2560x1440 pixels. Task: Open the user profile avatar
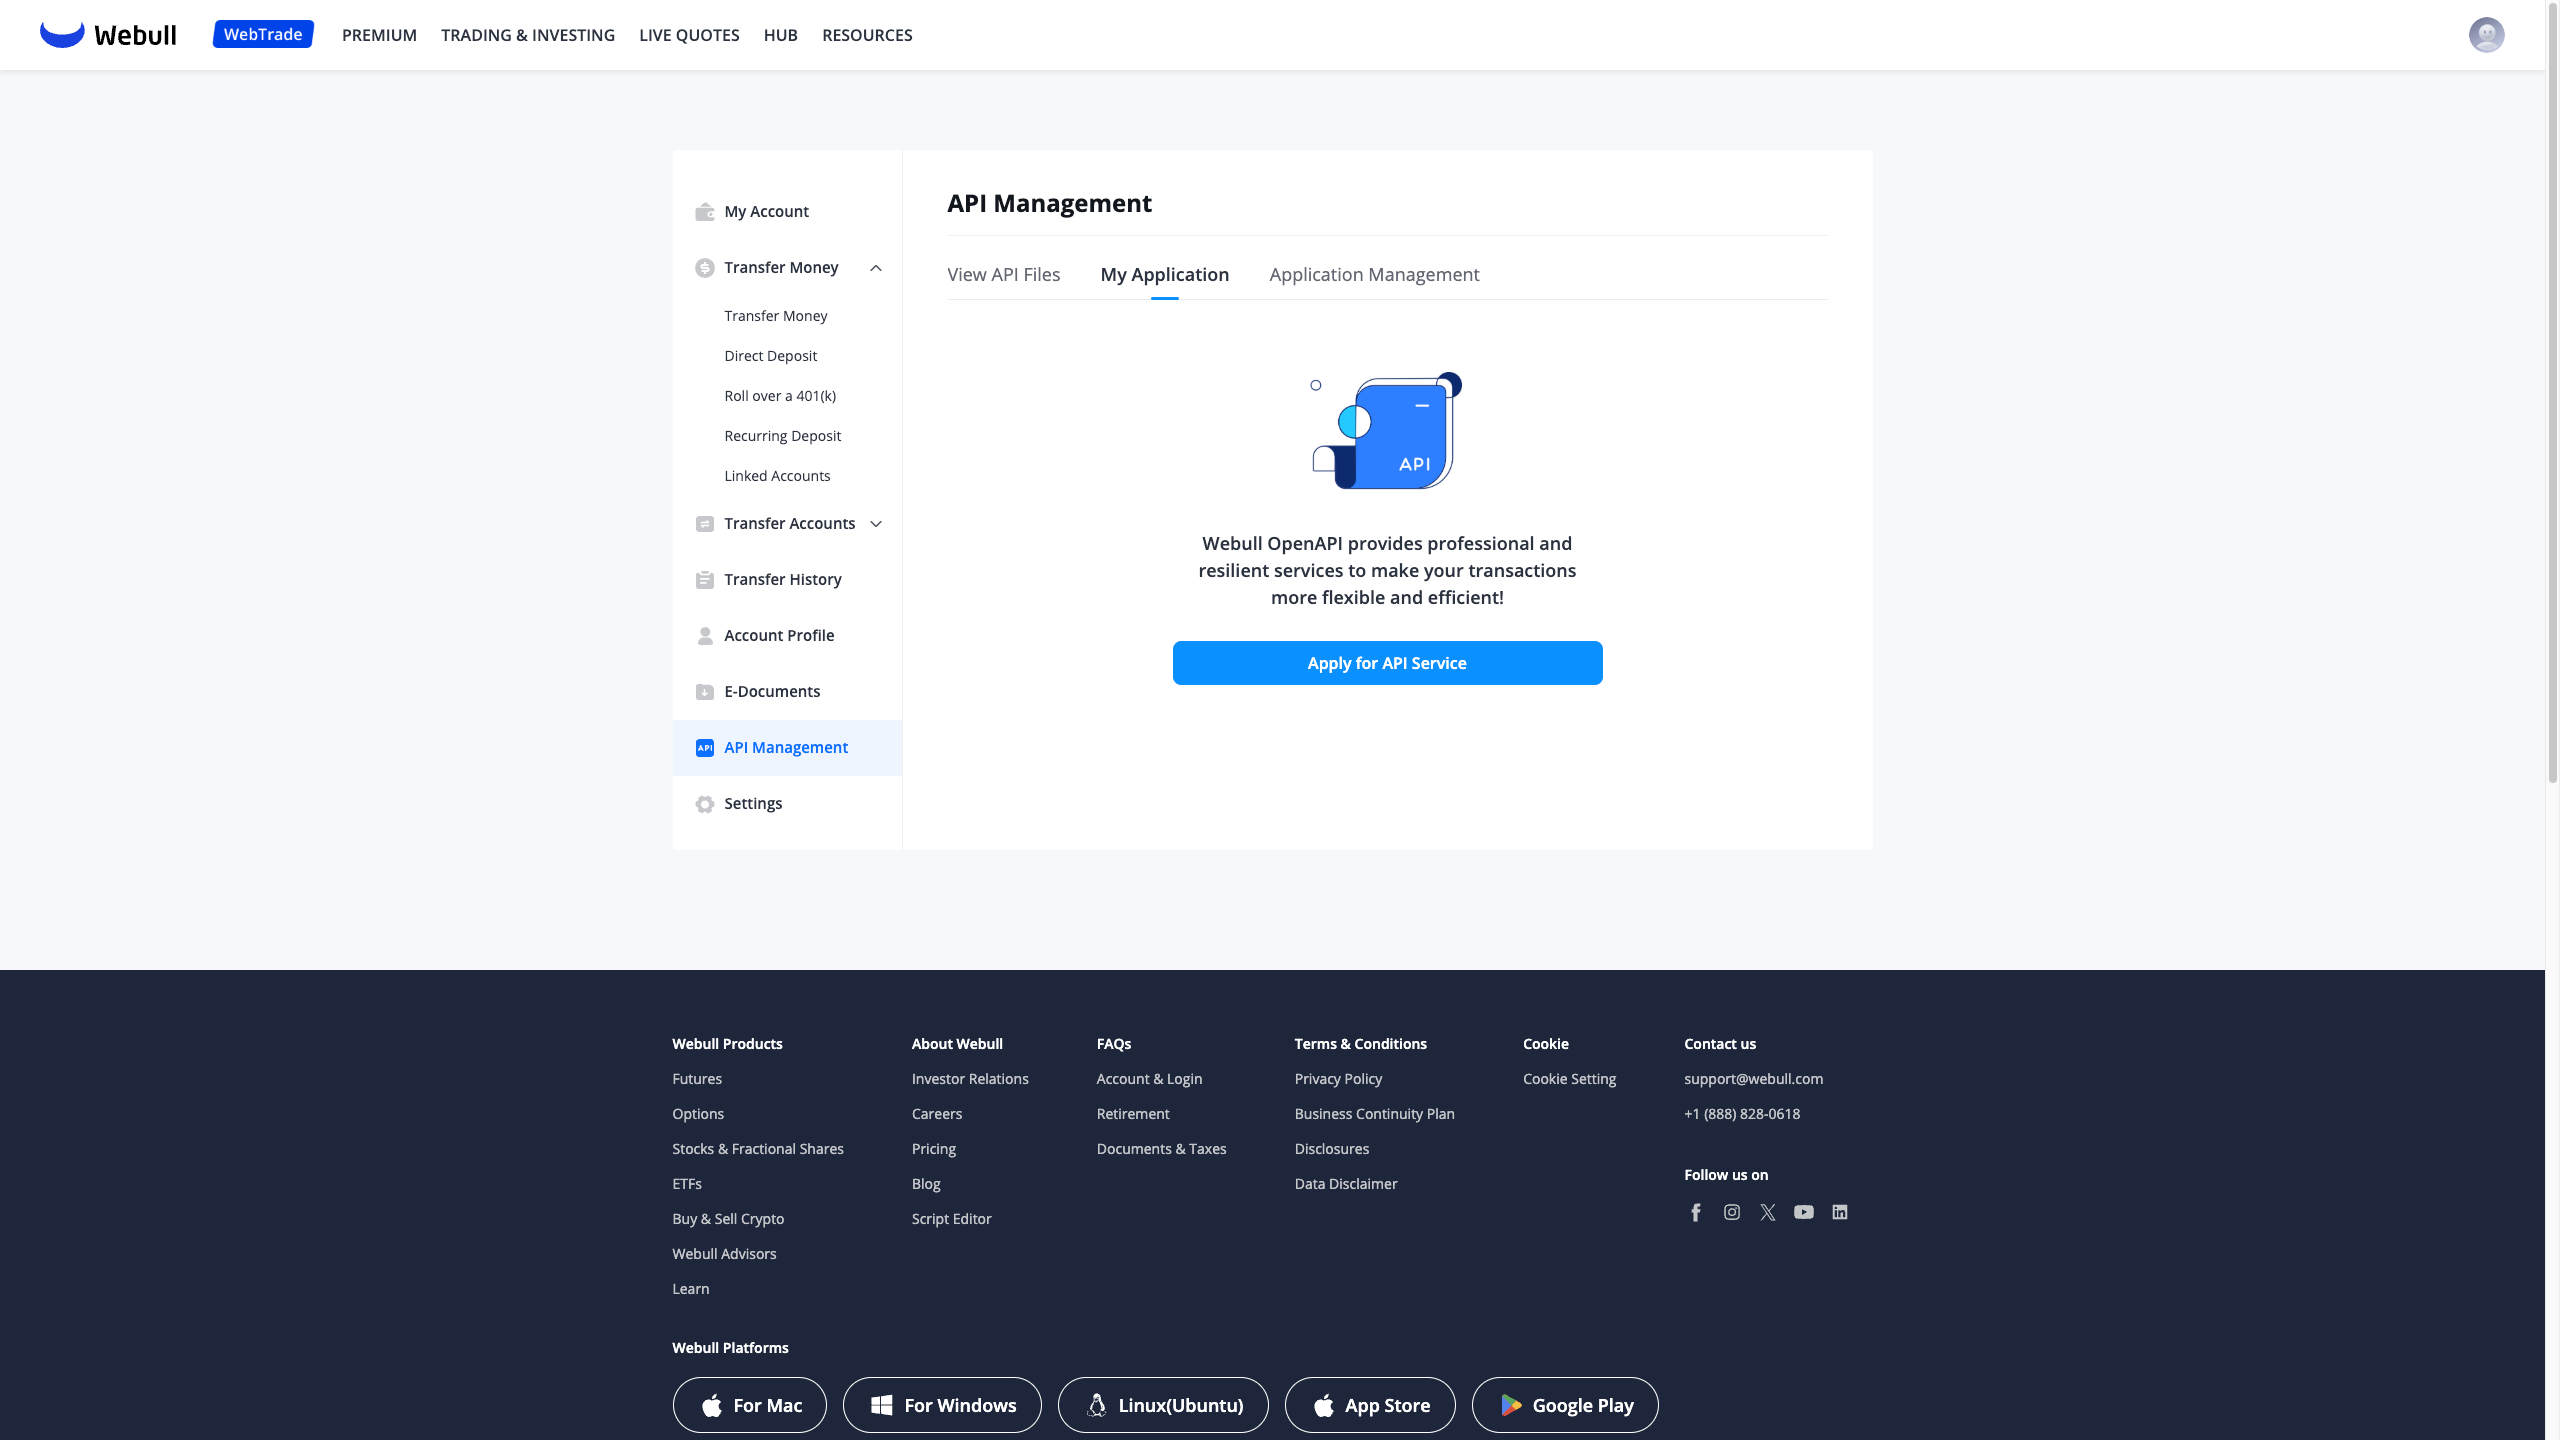2486,35
